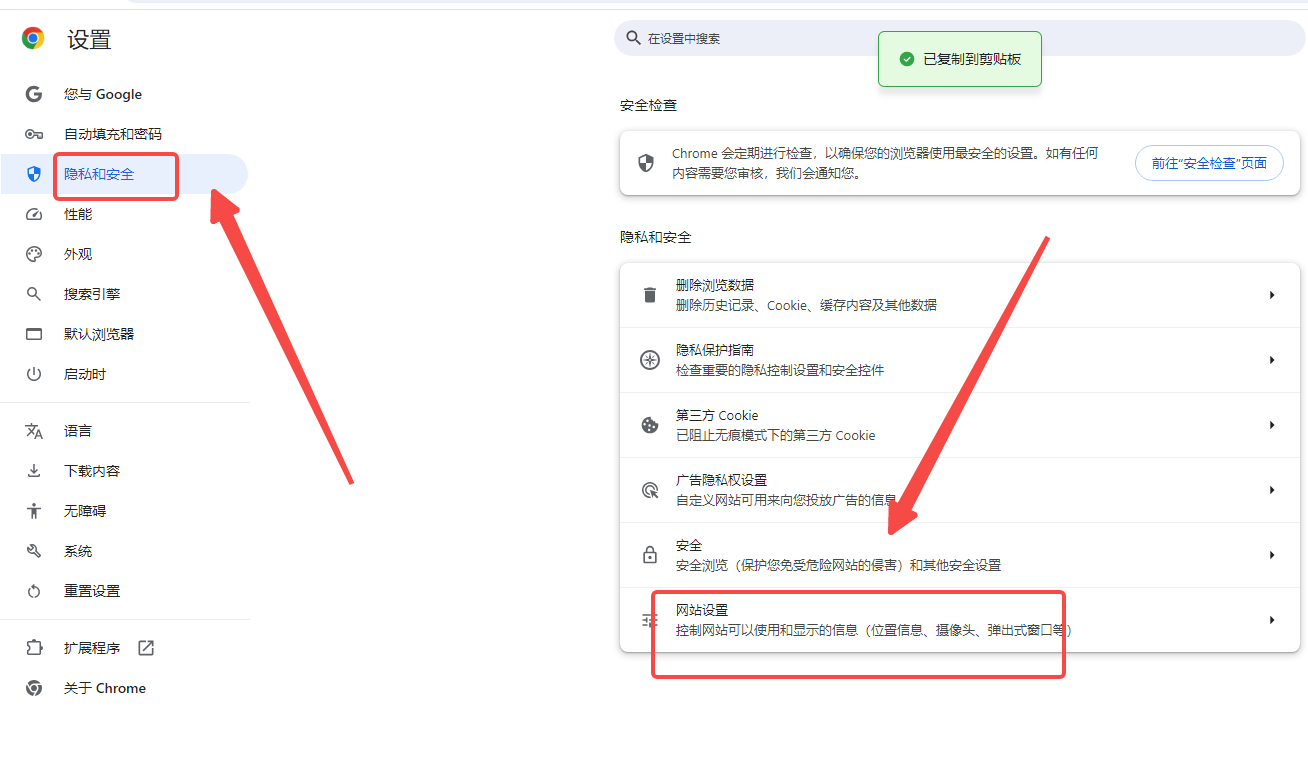The width and height of the screenshot is (1308, 772).
Task: Click the wrench icon for 系统
Action: click(x=34, y=551)
